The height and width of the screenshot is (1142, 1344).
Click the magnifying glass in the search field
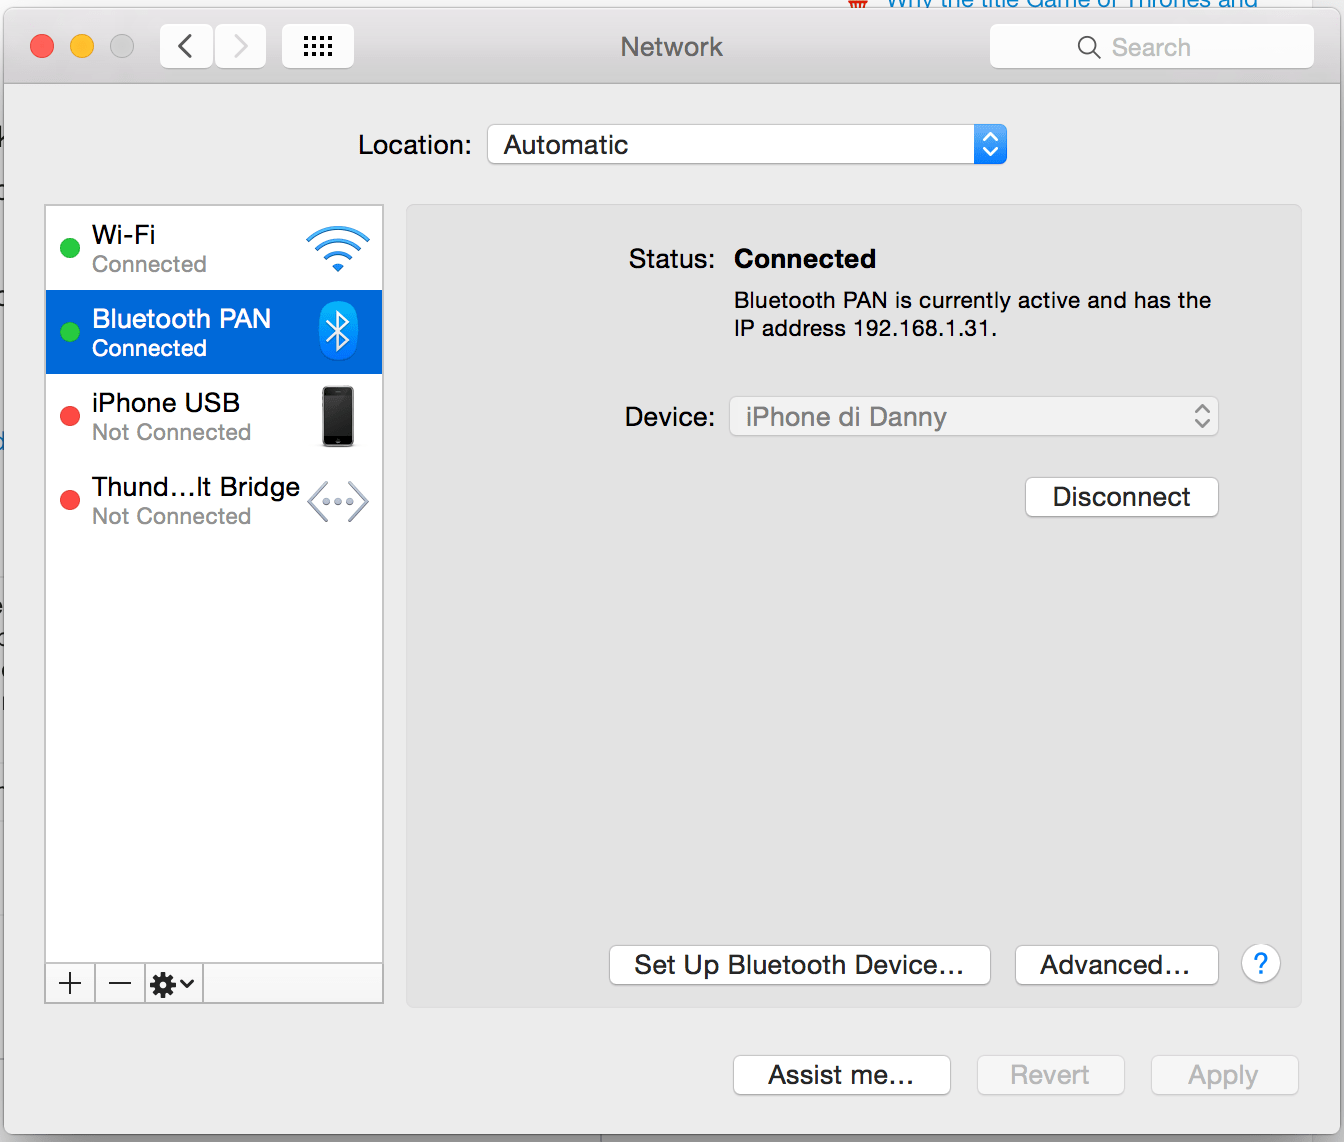coord(1087,46)
